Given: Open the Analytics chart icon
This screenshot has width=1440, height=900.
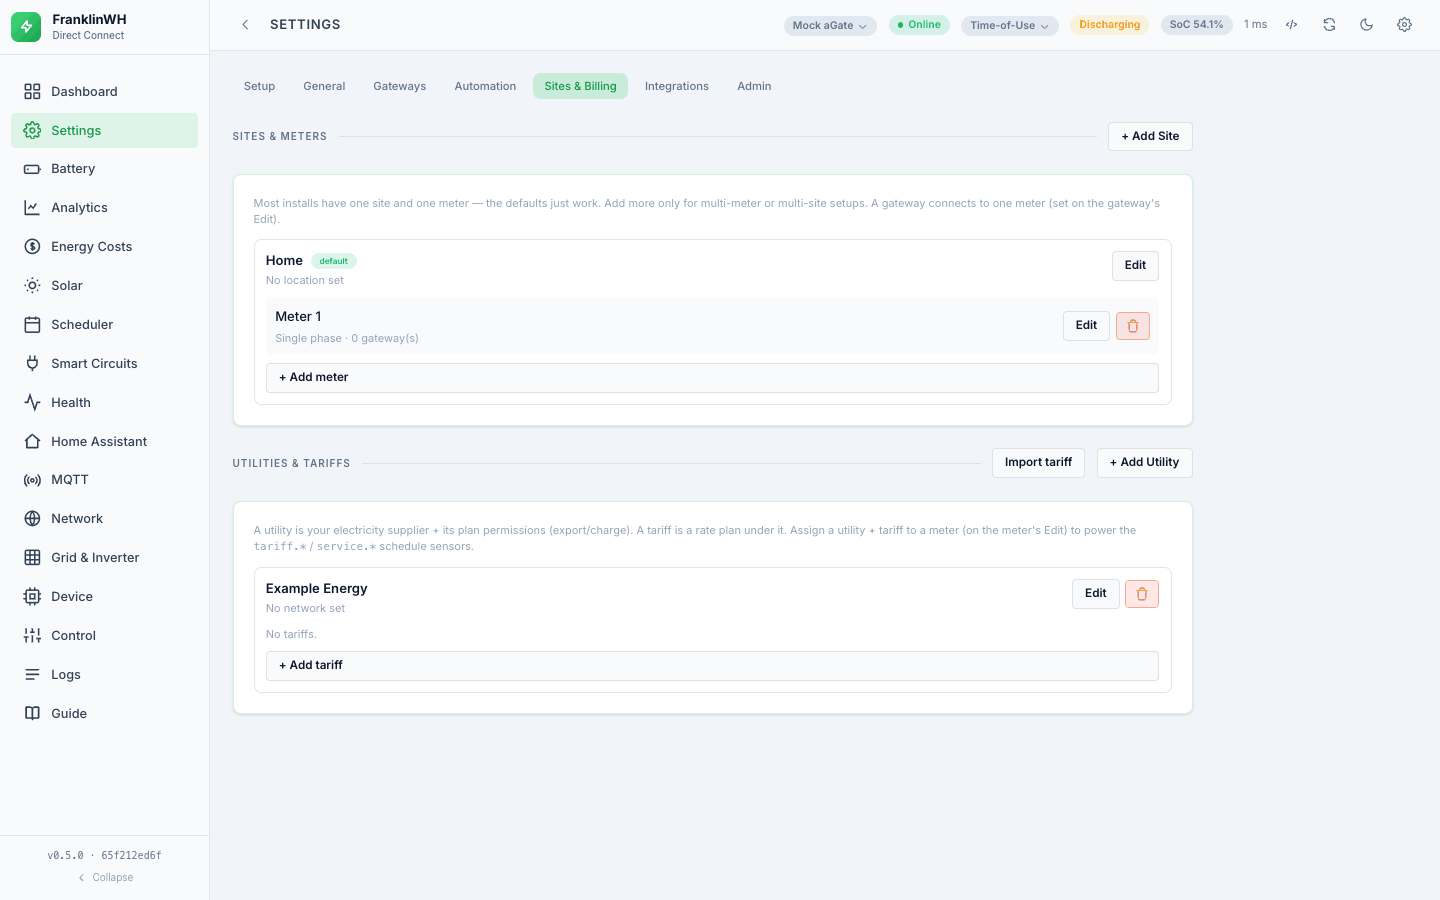Looking at the screenshot, I should point(32,208).
